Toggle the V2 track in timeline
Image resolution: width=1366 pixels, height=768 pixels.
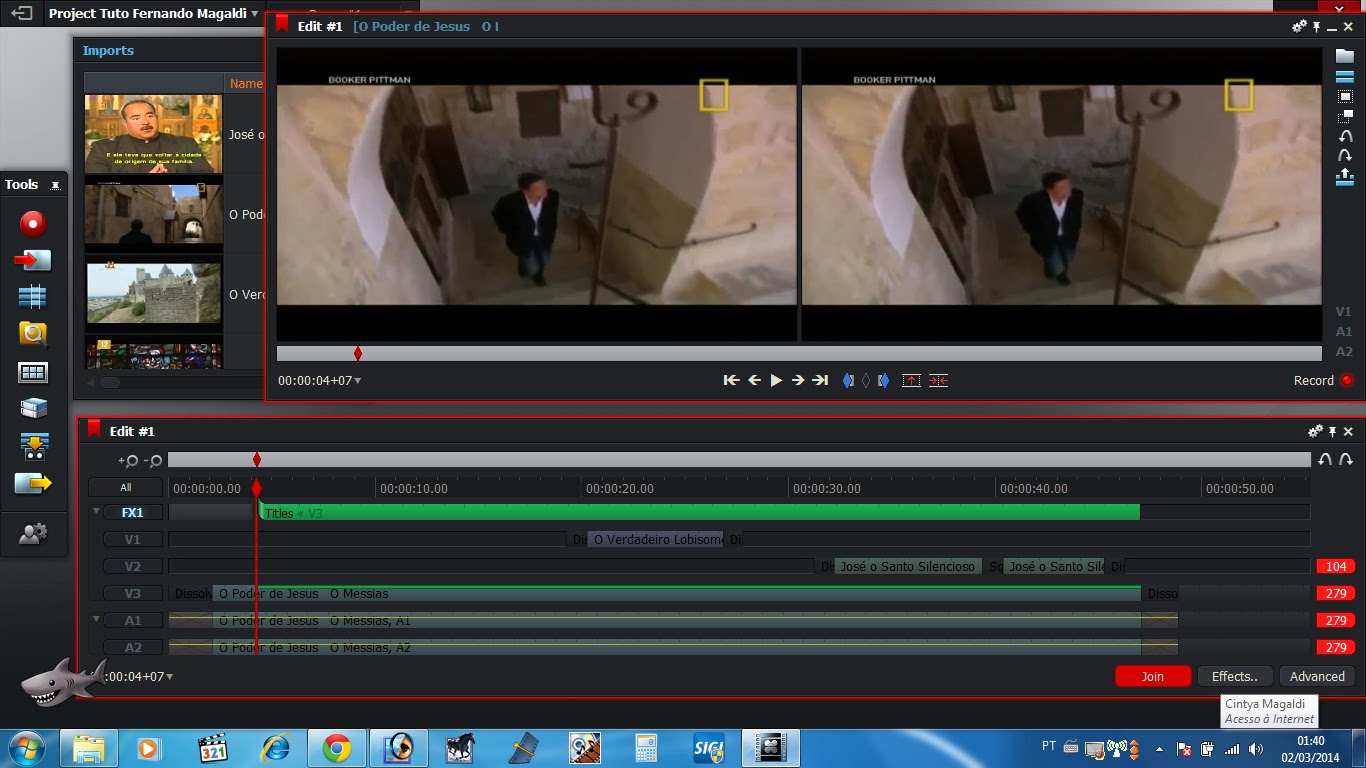(133, 567)
